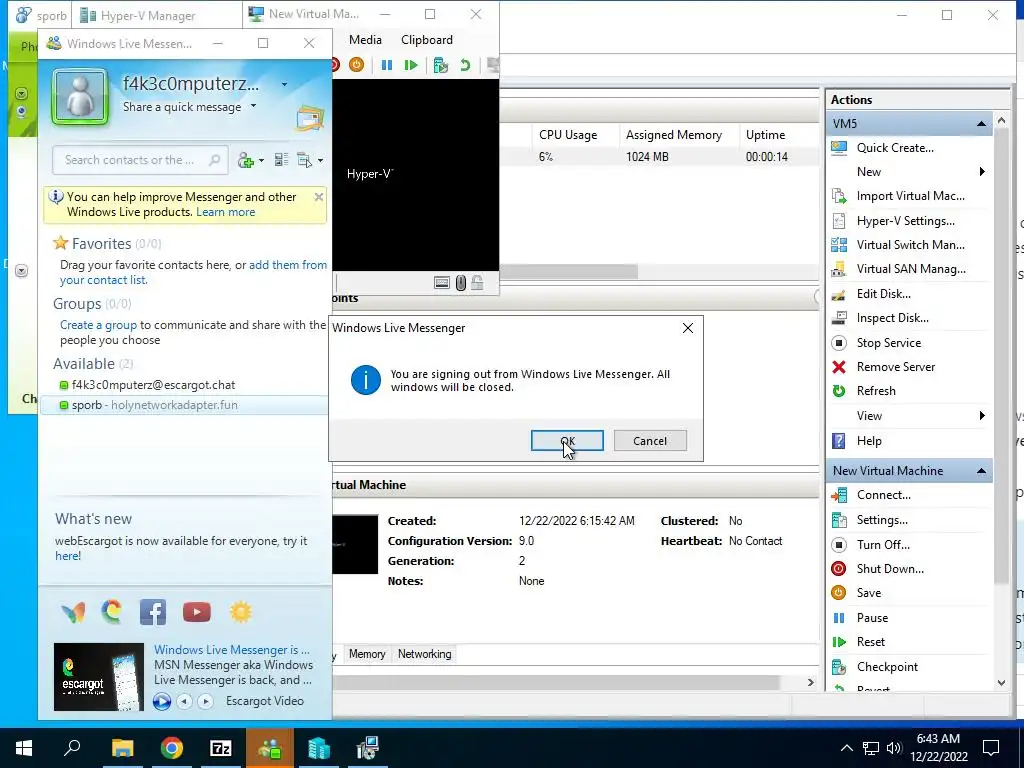1024x768 pixels.
Task: Click the Learn more link
Action: [225, 212]
